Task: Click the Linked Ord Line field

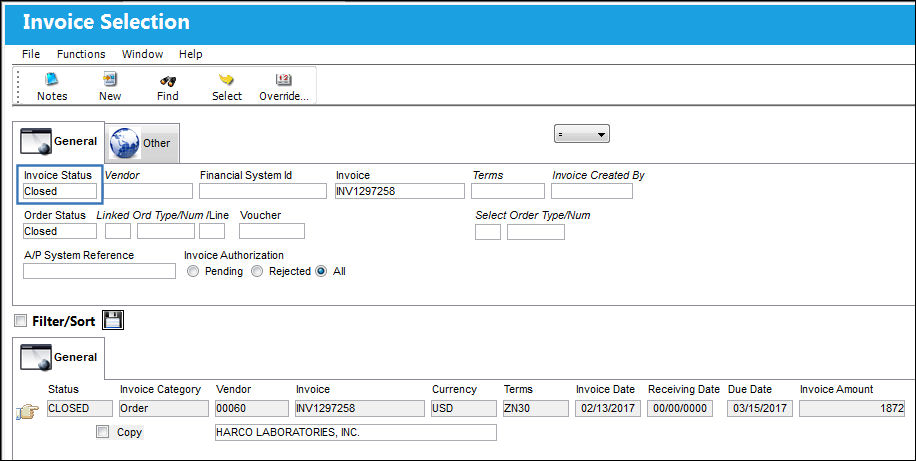Action: point(212,231)
